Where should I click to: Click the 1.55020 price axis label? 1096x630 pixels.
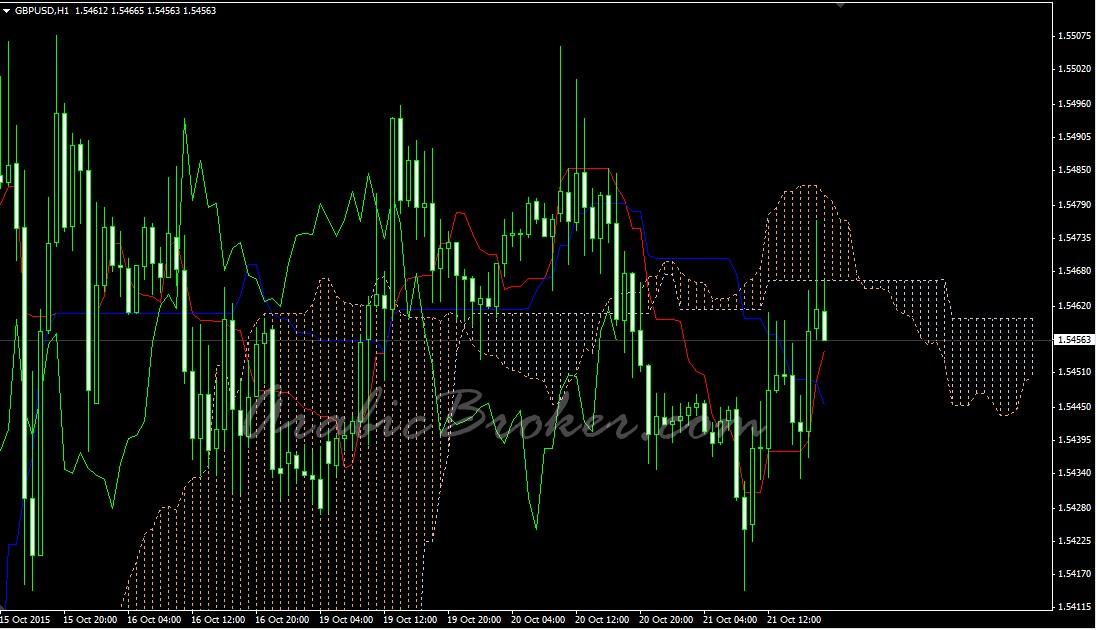point(1074,69)
